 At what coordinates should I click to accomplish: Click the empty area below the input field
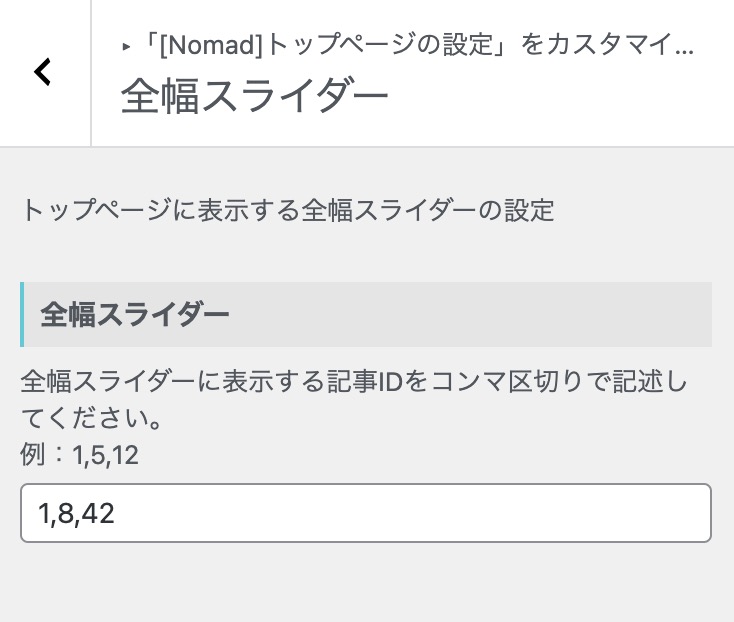366,585
